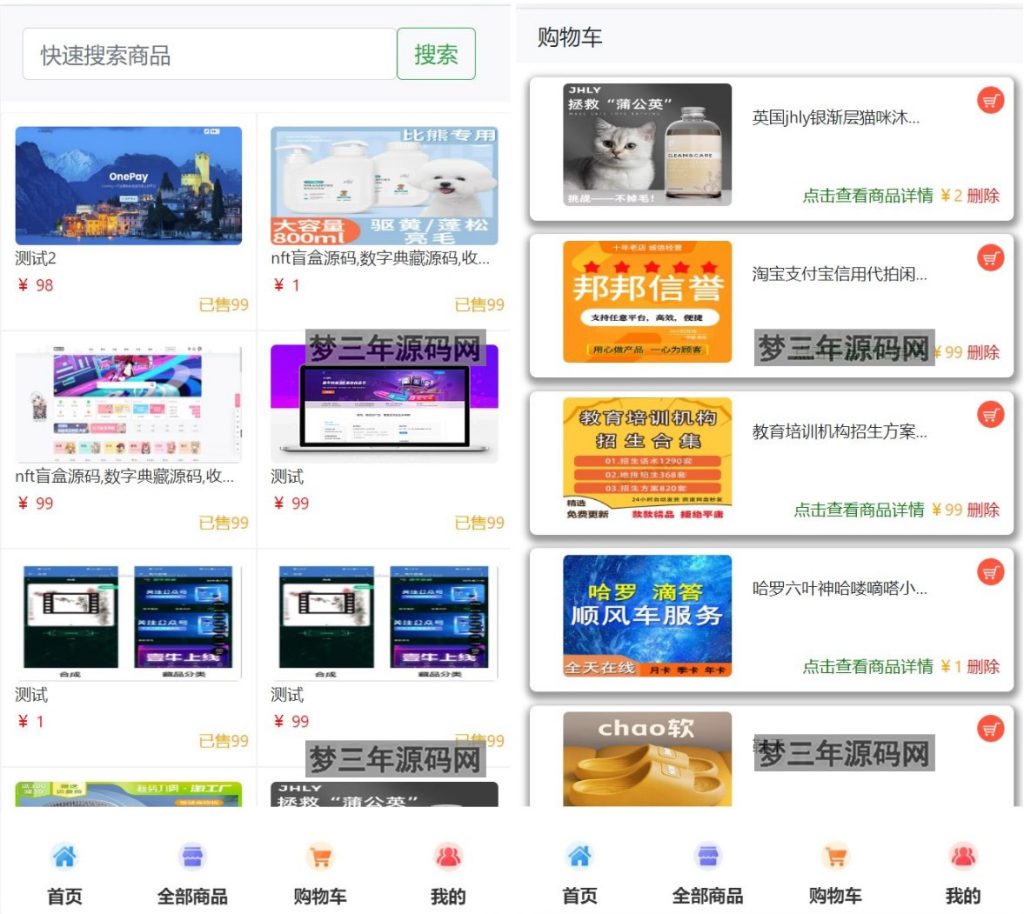Click cart item title 哈罗六叶神哈喽嘀嗒小...
The height and width of the screenshot is (914, 1024).
tap(839, 588)
